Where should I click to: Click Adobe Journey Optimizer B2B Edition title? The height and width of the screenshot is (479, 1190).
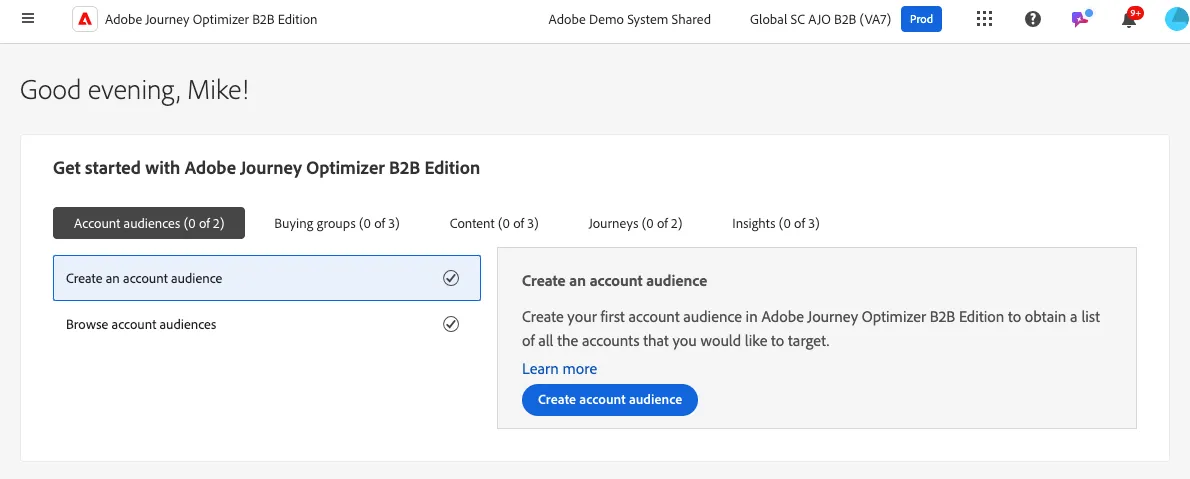(x=211, y=19)
